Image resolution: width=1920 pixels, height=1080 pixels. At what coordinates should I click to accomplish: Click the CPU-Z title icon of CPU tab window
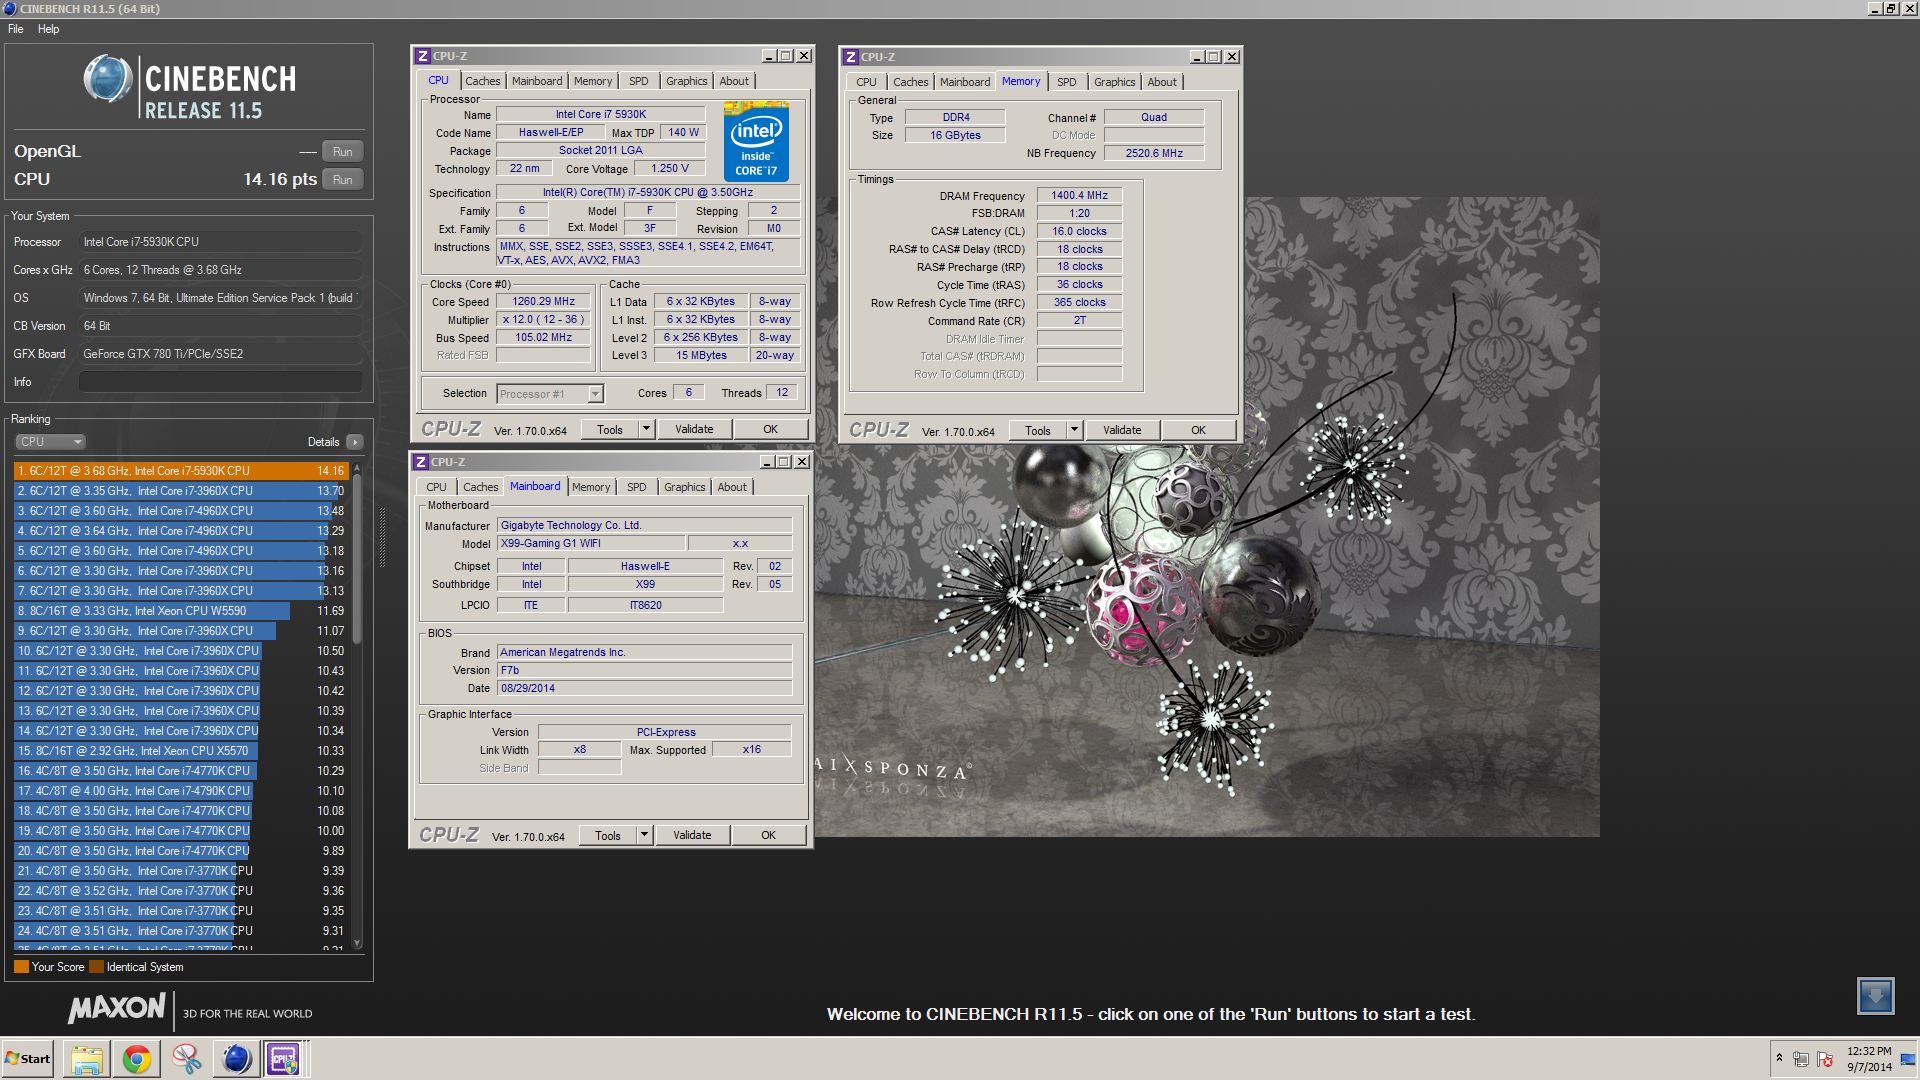point(423,56)
